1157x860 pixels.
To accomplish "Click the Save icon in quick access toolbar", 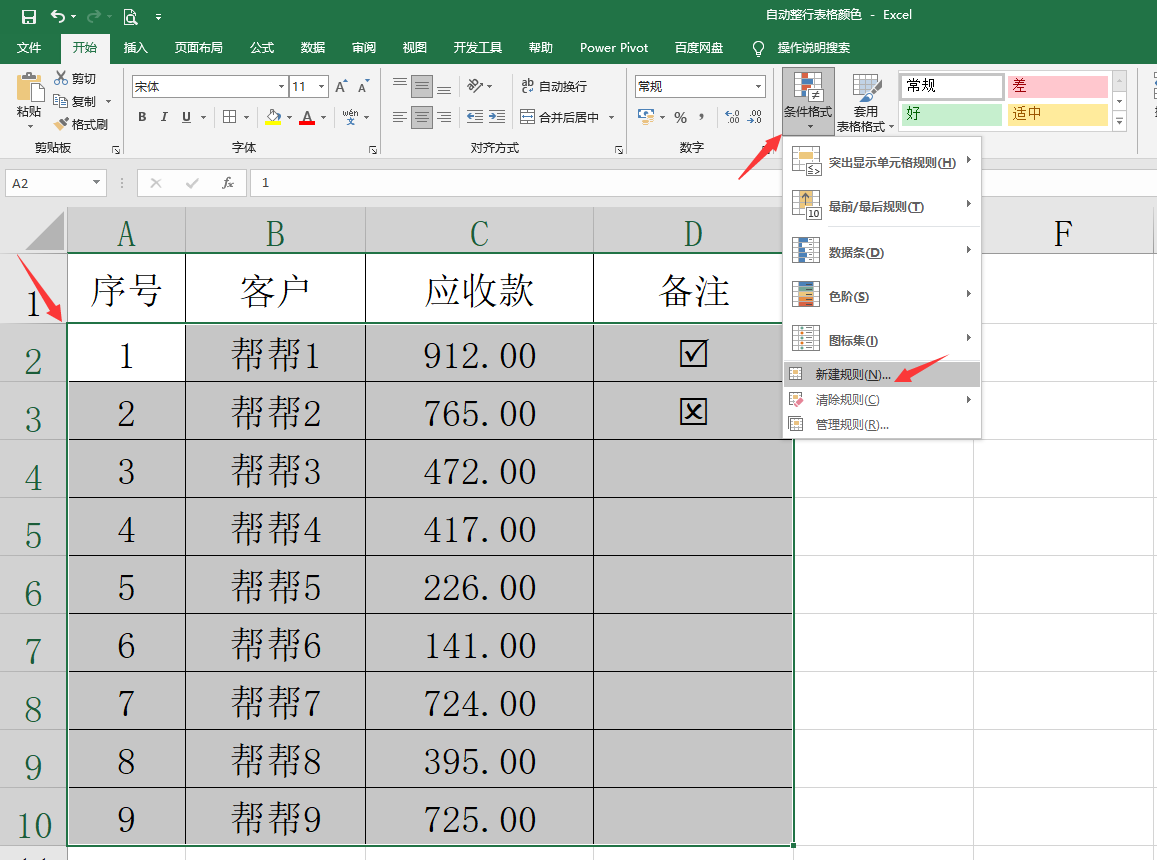I will tap(29, 16).
